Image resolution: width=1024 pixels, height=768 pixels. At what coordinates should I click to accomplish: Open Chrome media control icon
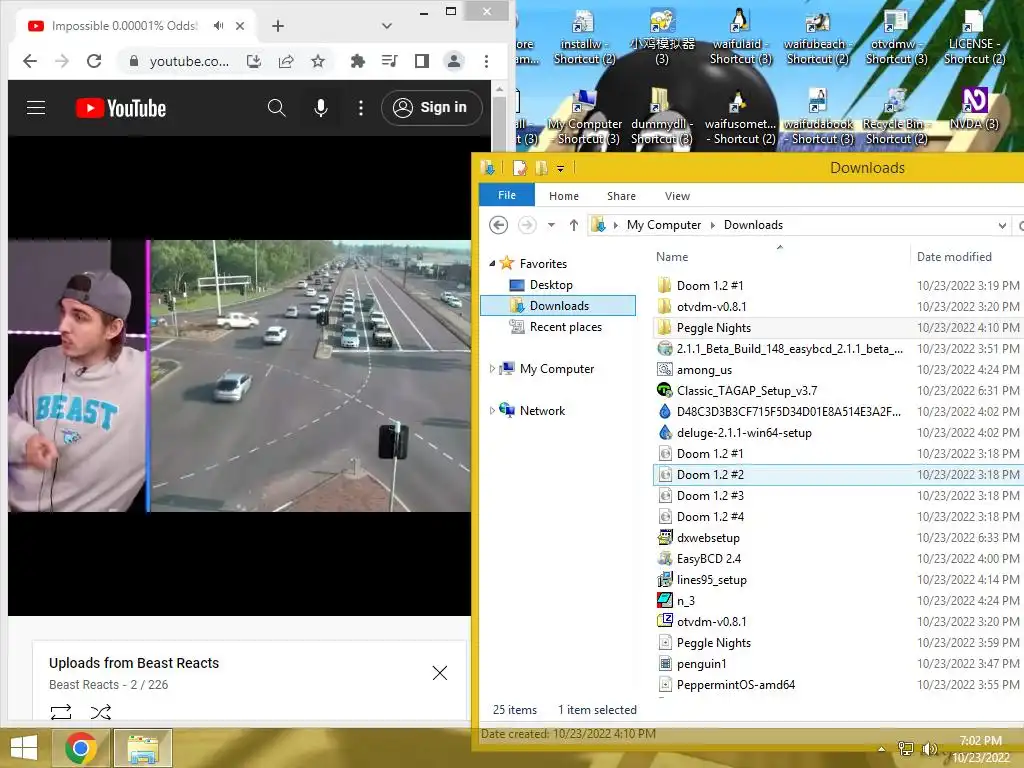click(390, 61)
